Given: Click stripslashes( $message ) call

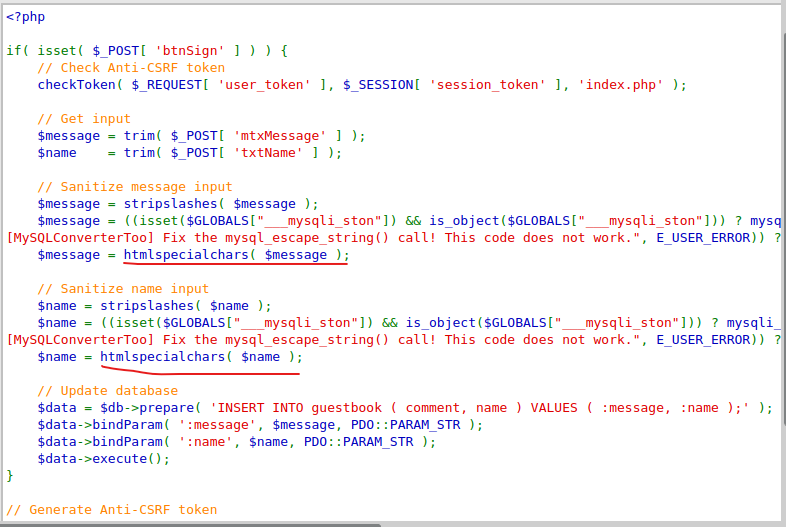Looking at the screenshot, I should [x=221, y=204].
